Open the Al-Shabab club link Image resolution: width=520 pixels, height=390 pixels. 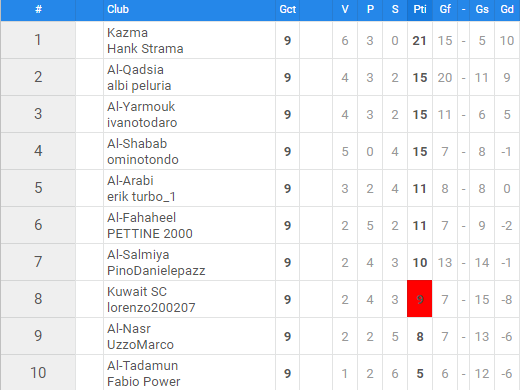[137, 144]
